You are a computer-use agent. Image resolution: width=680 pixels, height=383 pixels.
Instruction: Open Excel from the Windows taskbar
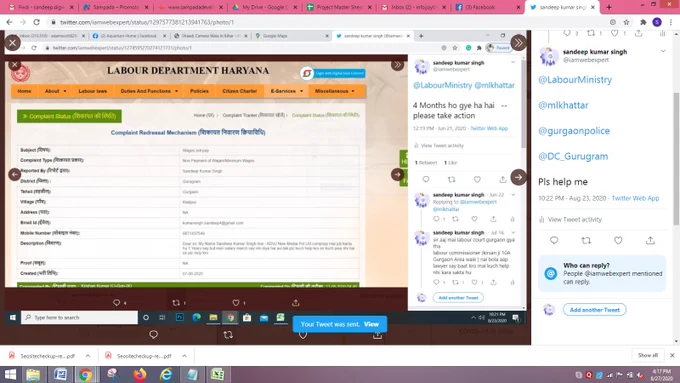click(x=217, y=374)
